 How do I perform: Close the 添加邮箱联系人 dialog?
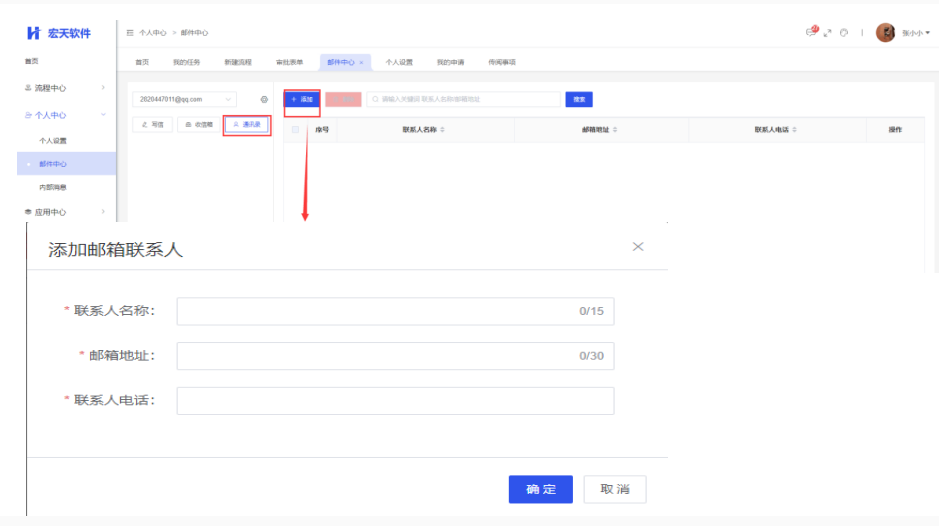(638, 247)
